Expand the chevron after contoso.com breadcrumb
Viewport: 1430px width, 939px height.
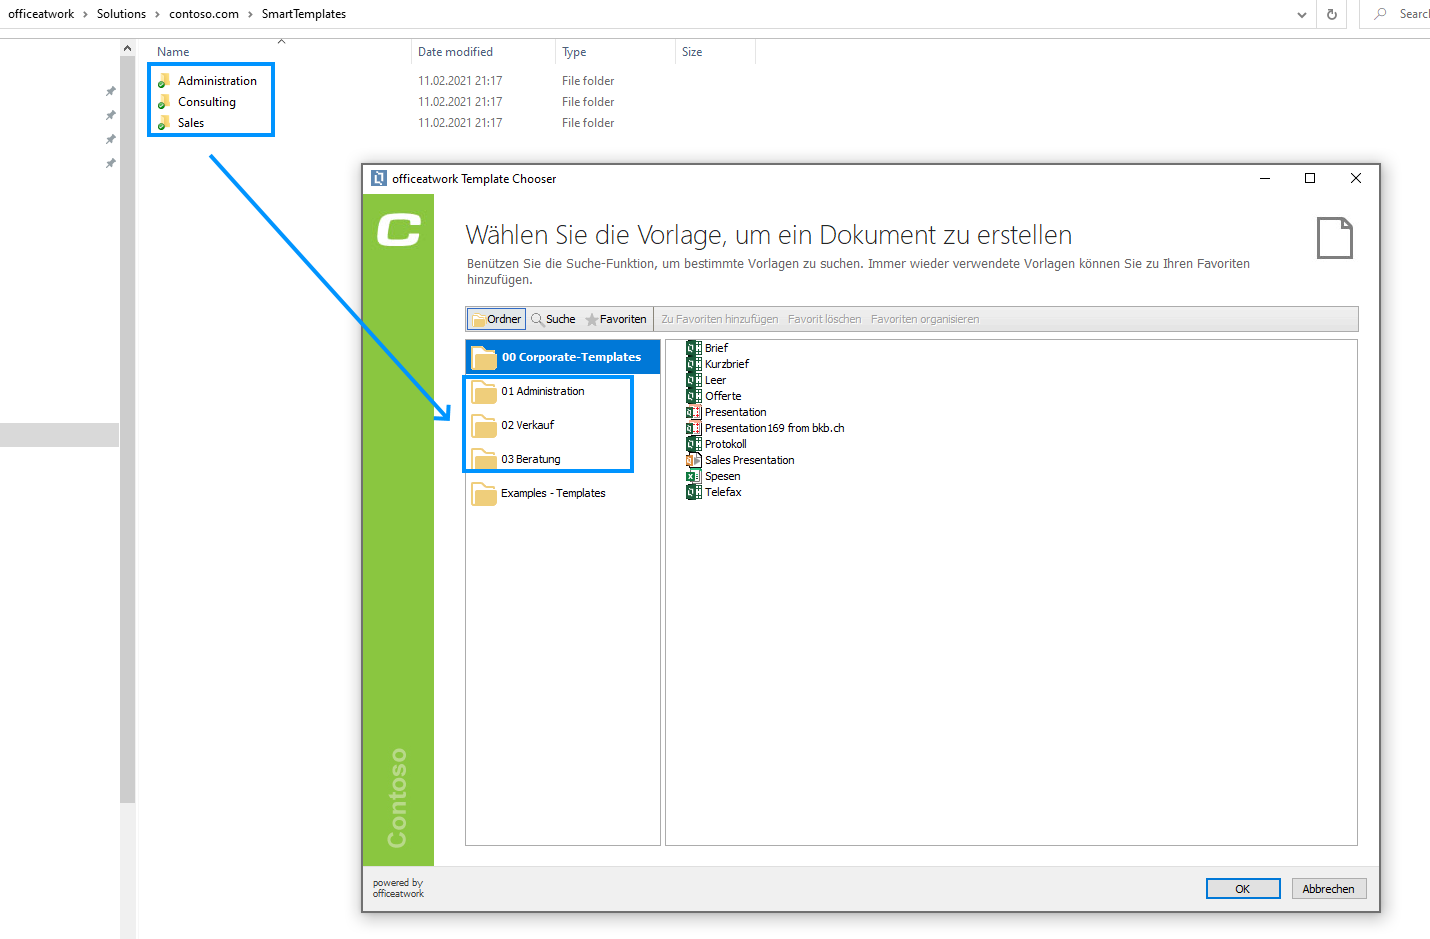click(250, 14)
